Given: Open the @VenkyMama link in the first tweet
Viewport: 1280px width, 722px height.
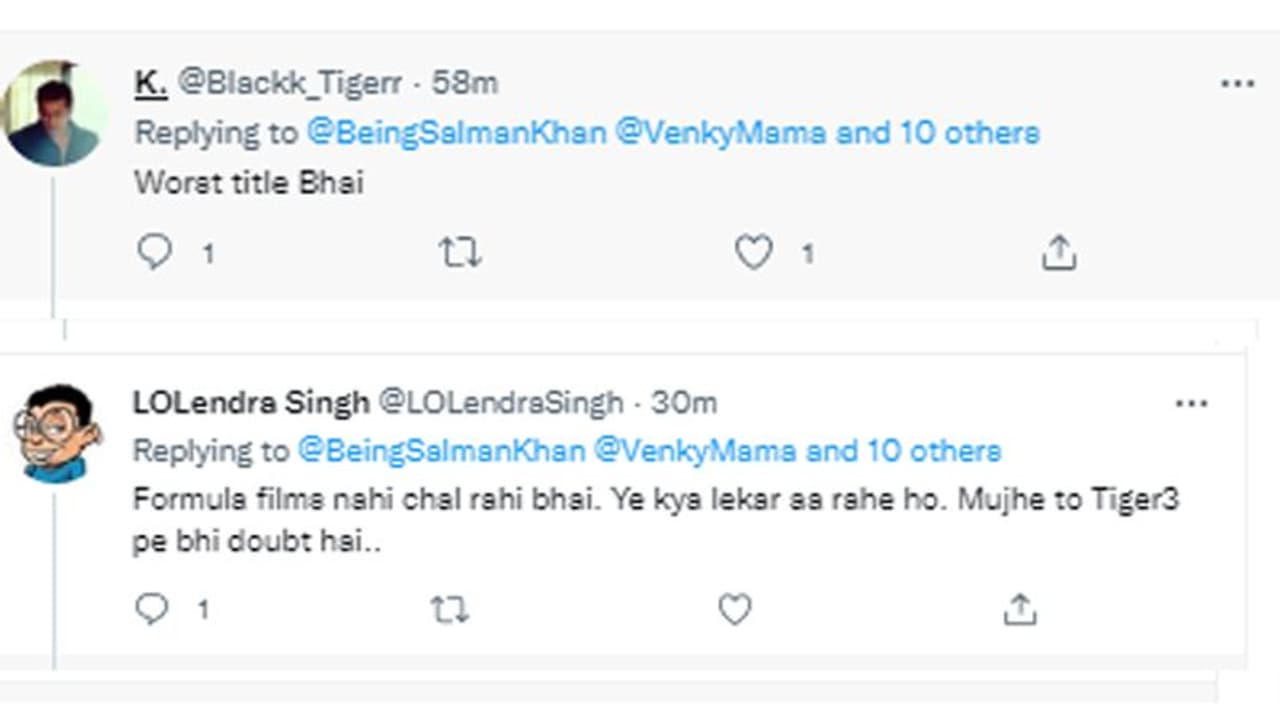Looking at the screenshot, I should click(x=720, y=133).
